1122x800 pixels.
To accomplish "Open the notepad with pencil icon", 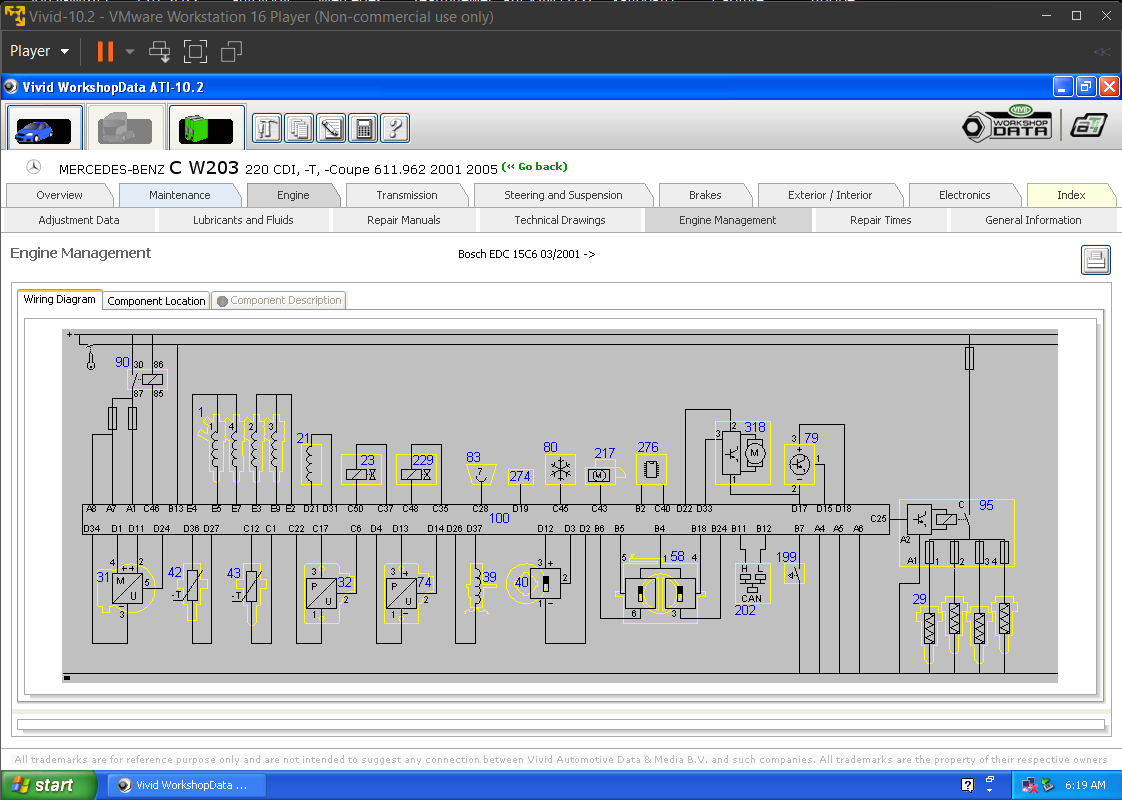I will 331,129.
